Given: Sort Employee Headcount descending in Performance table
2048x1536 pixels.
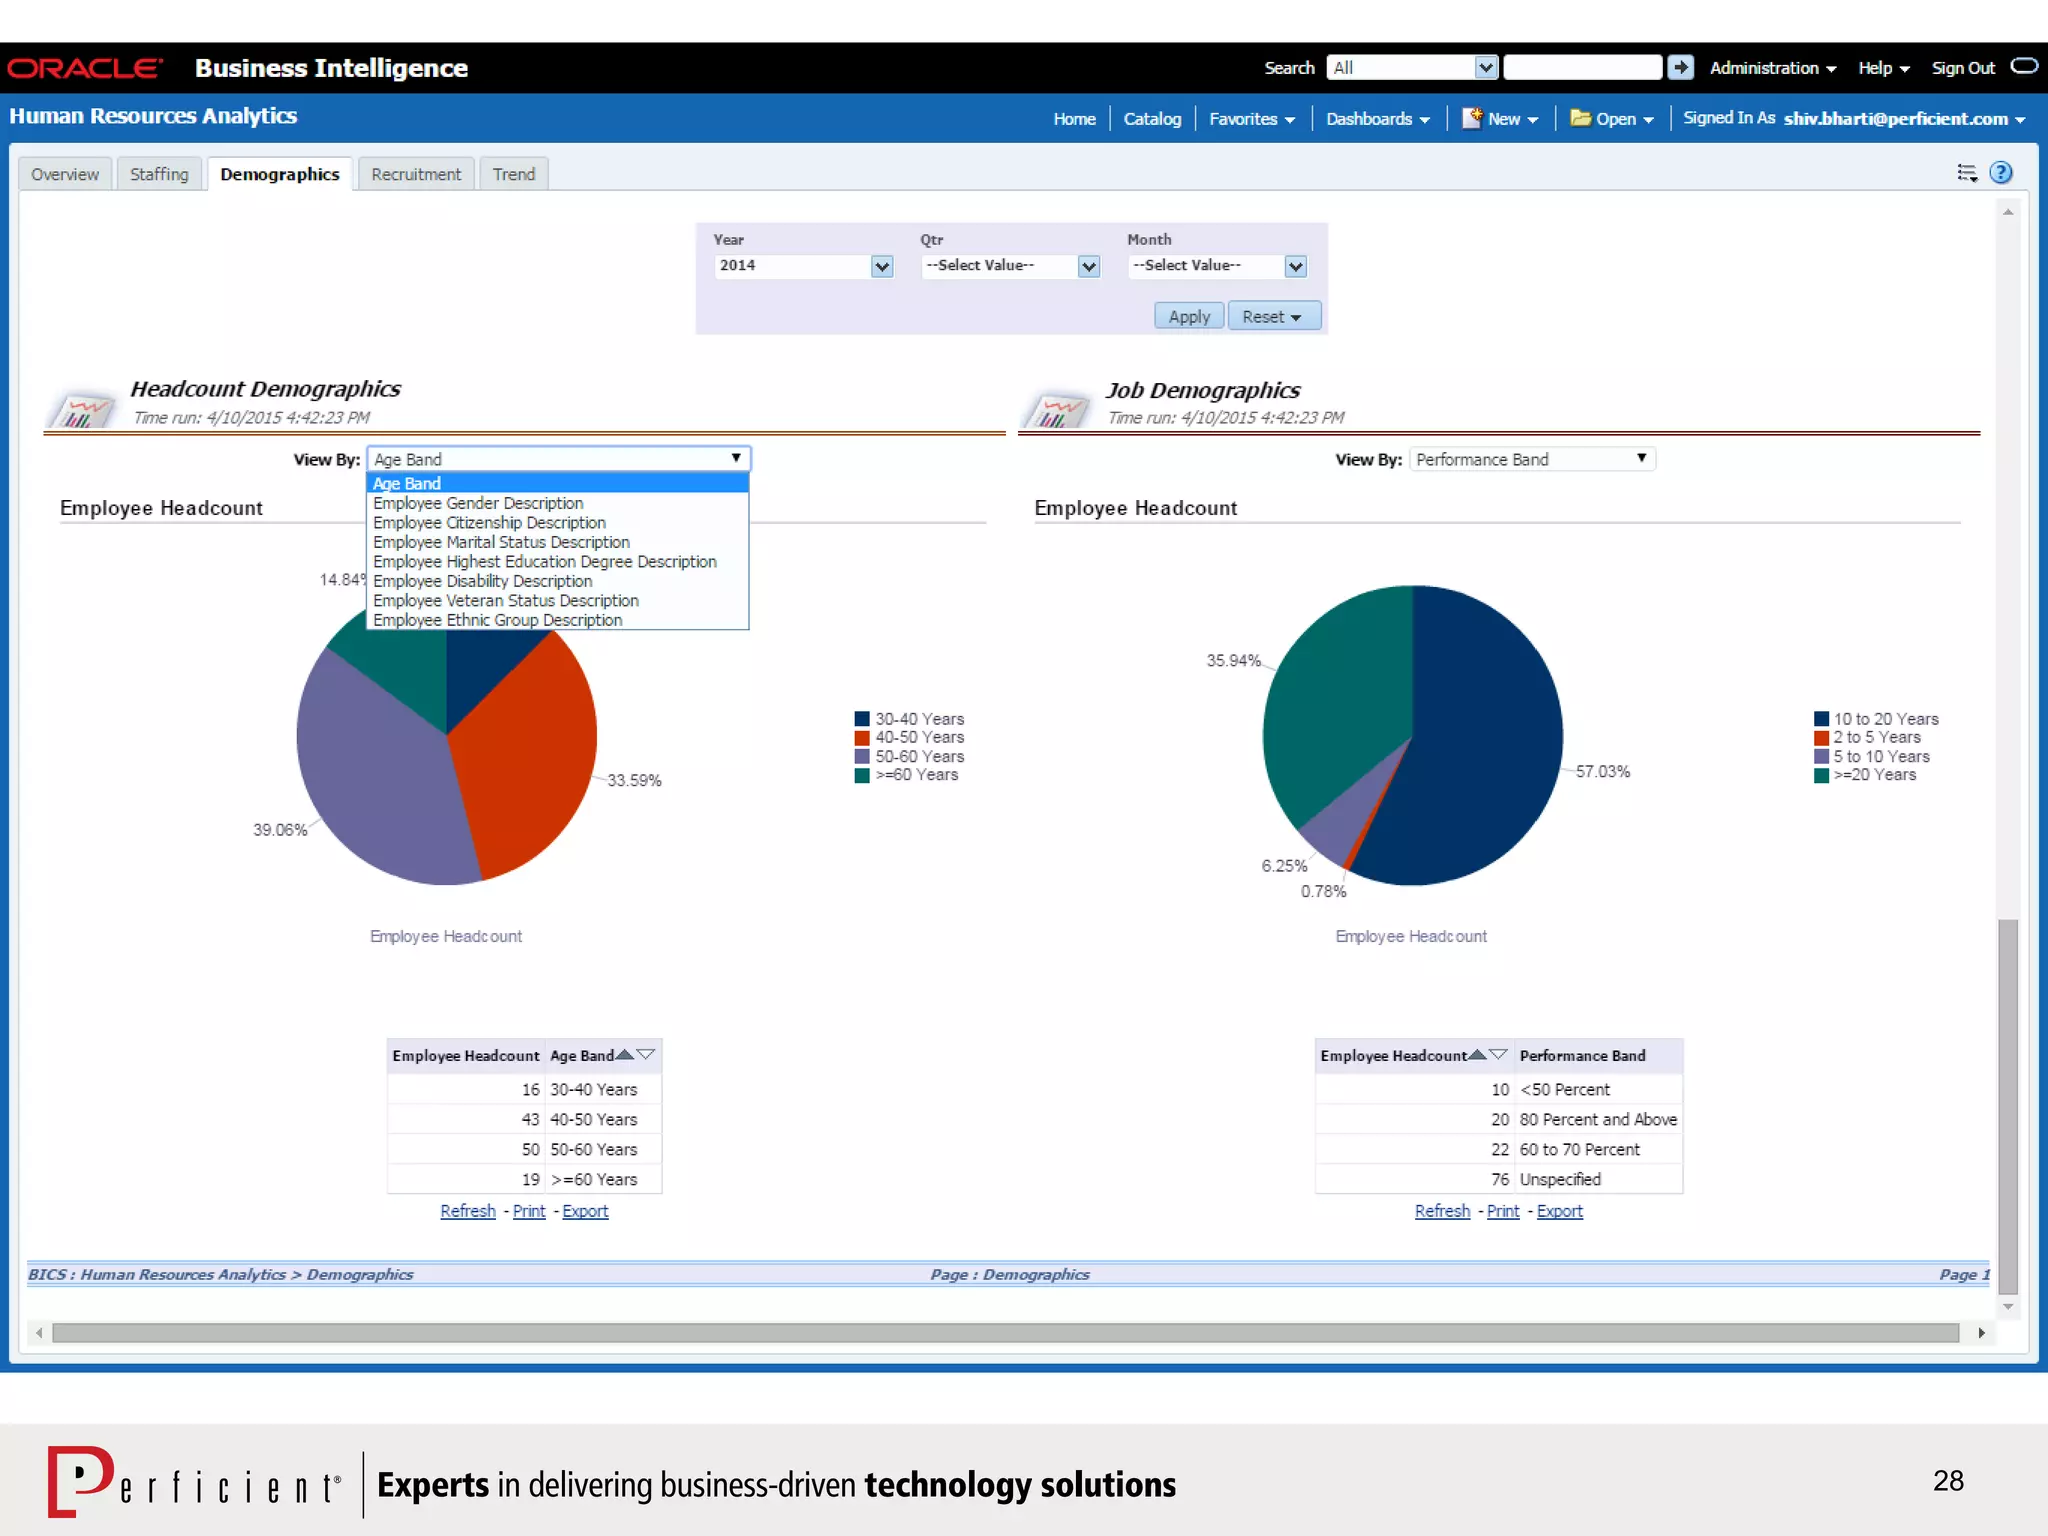Looking at the screenshot, I should pos(1498,1054).
